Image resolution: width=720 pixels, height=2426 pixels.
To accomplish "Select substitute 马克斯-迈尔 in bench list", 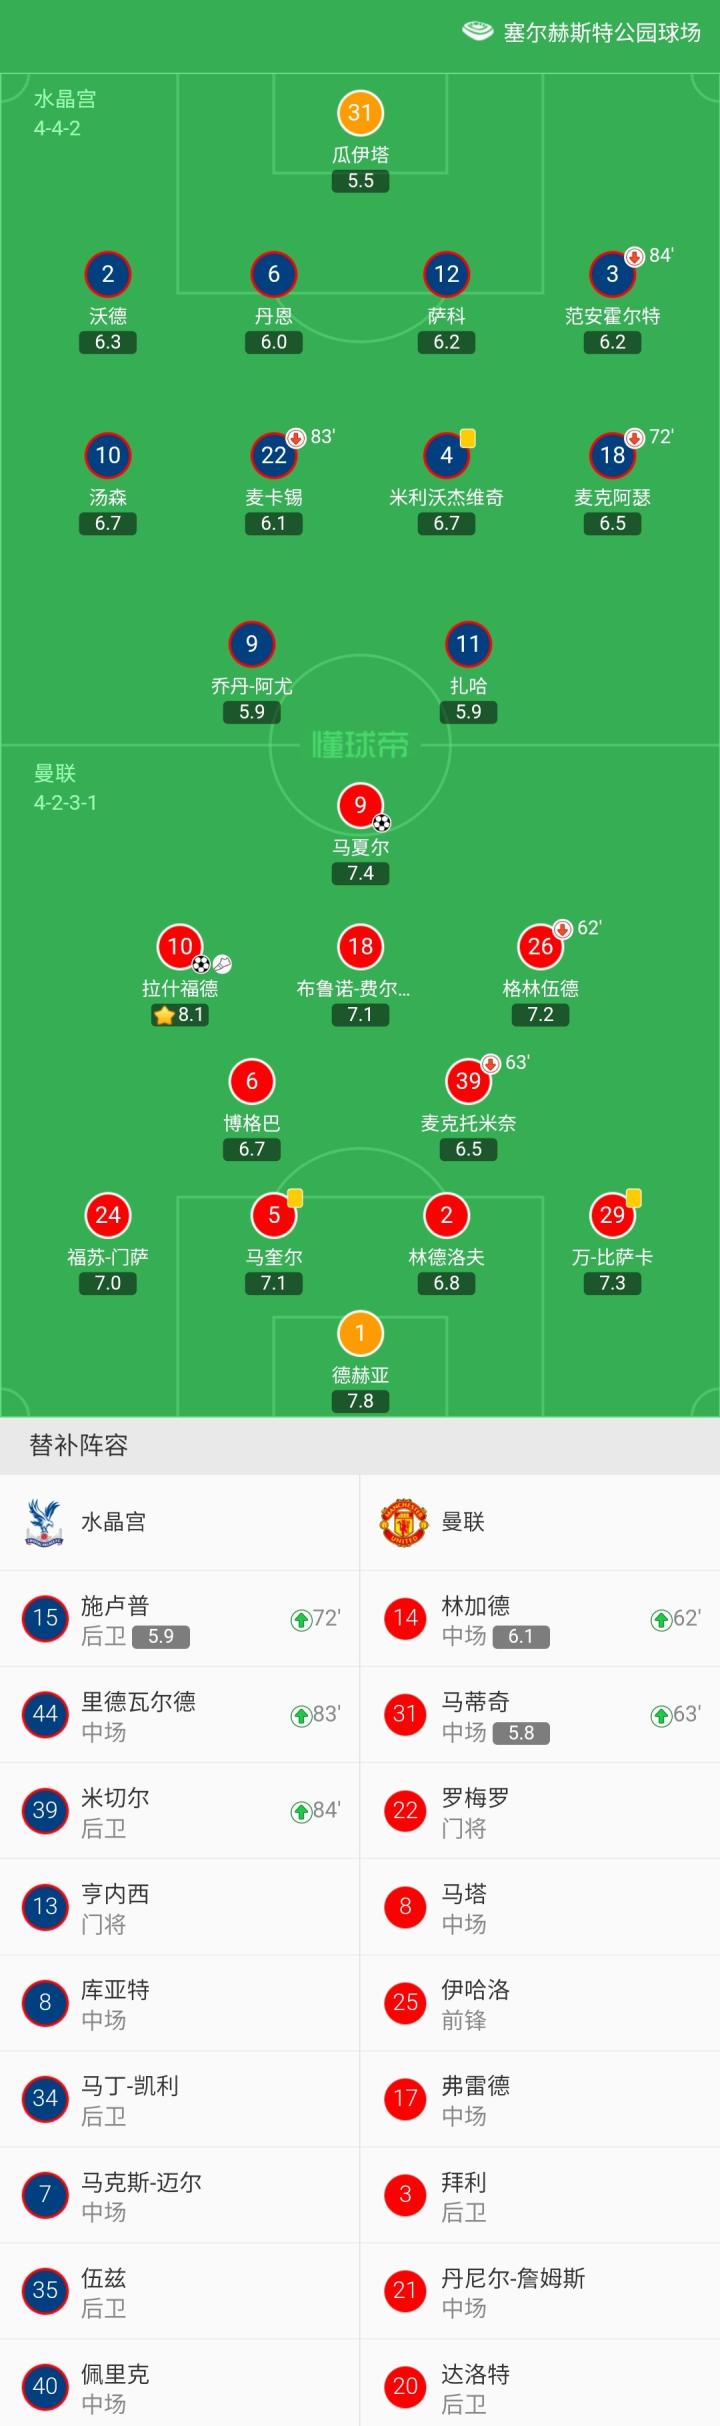I will [180, 2194].
